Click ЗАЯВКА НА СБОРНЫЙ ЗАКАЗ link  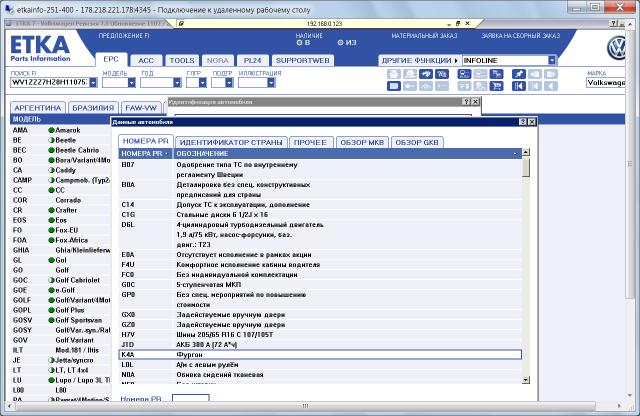[x=520, y=36]
